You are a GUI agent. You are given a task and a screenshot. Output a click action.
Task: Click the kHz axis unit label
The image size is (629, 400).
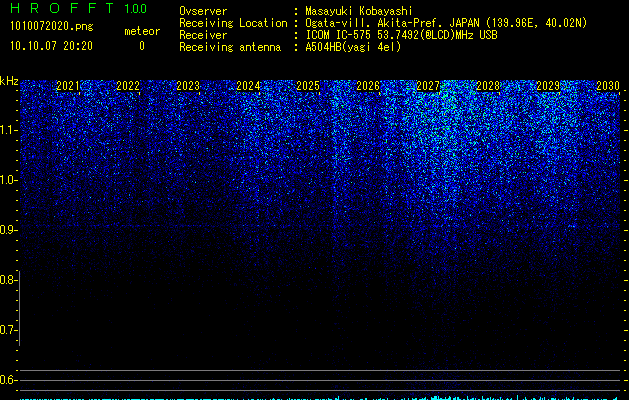point(9,81)
